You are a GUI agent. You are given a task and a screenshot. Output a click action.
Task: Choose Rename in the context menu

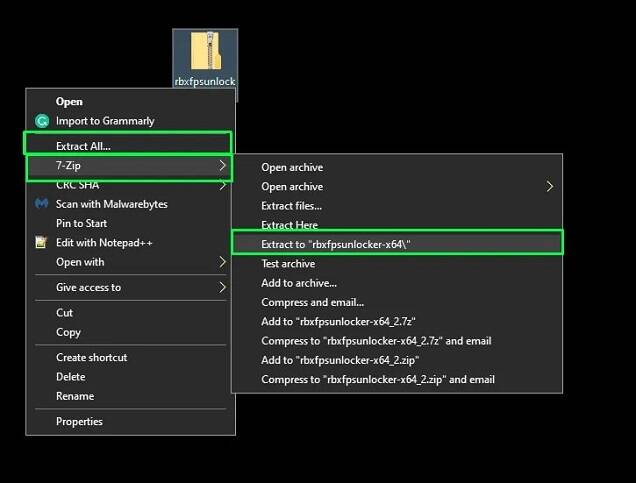(130, 396)
